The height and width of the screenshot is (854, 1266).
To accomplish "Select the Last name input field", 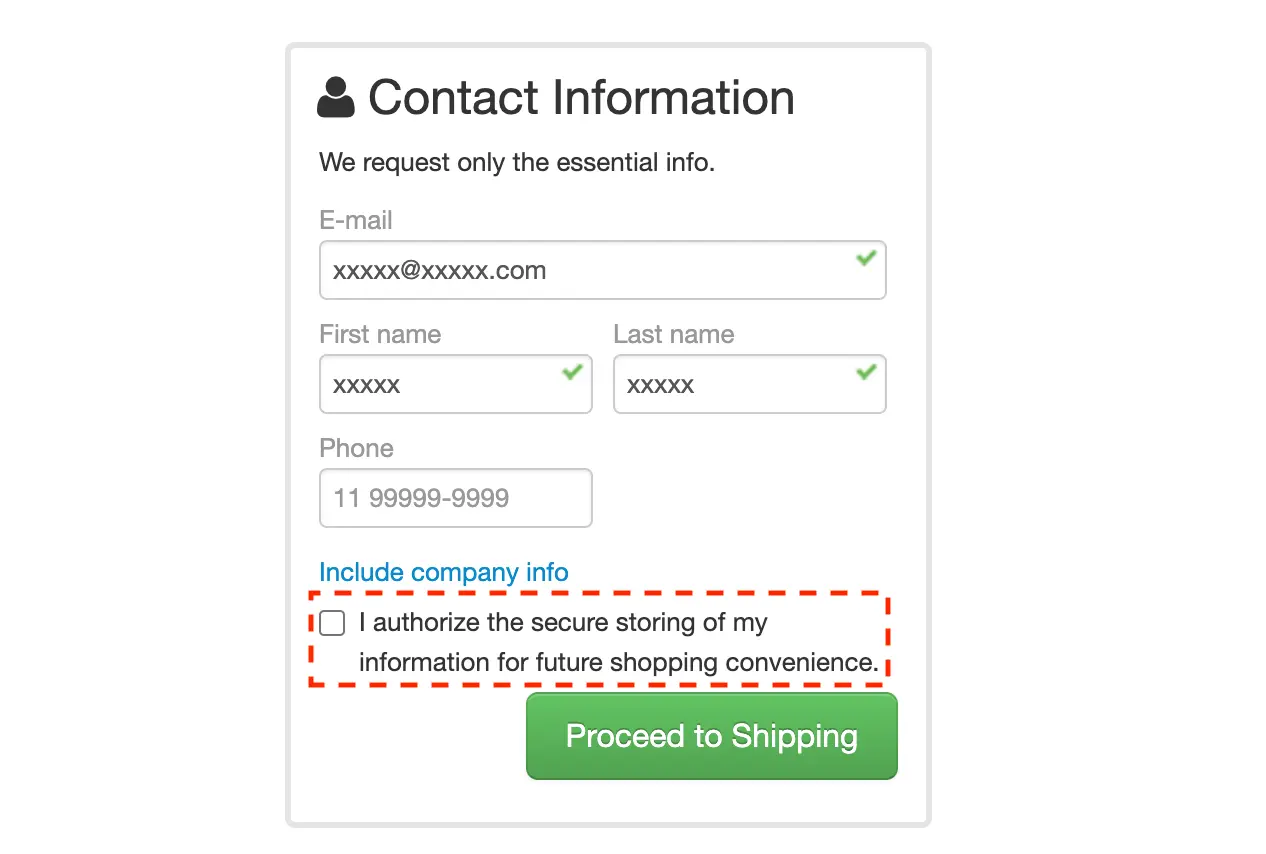I will (735, 385).
